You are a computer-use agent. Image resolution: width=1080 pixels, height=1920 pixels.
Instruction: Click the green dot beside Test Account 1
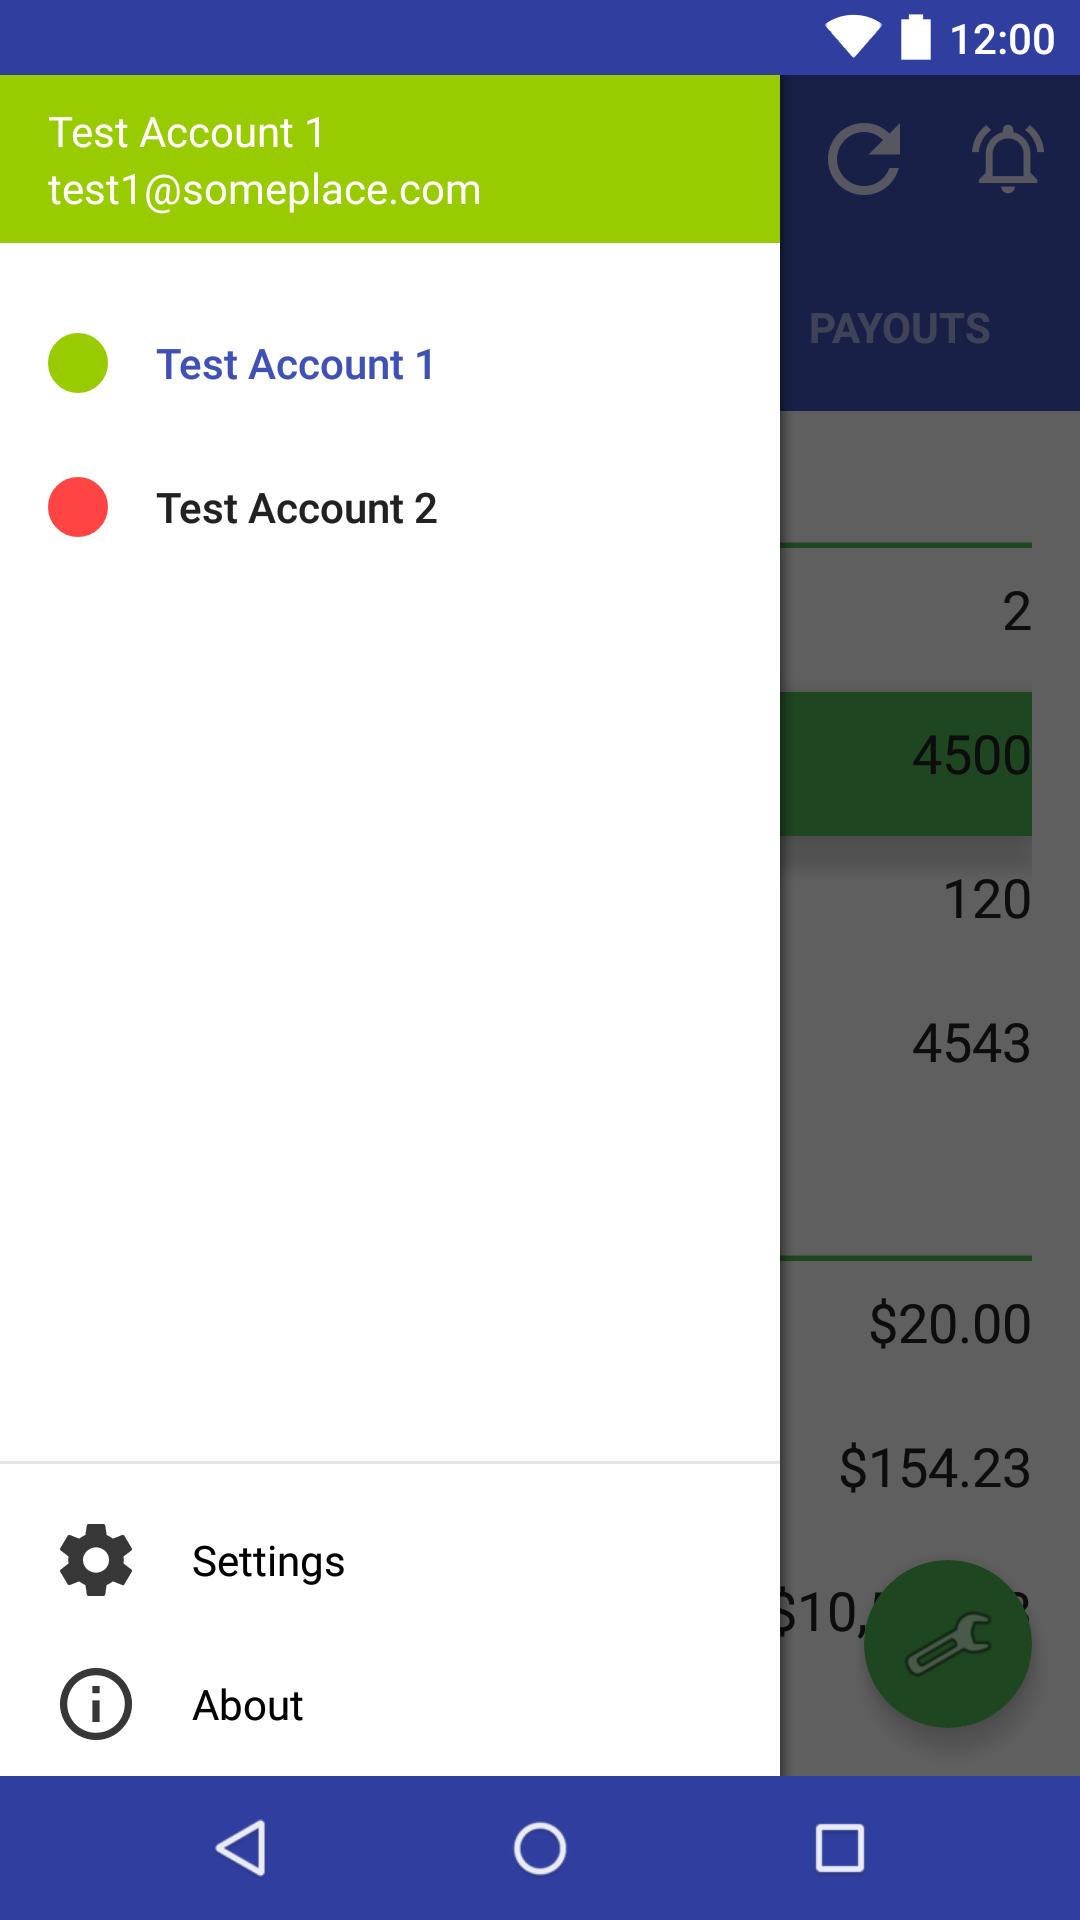(x=78, y=363)
